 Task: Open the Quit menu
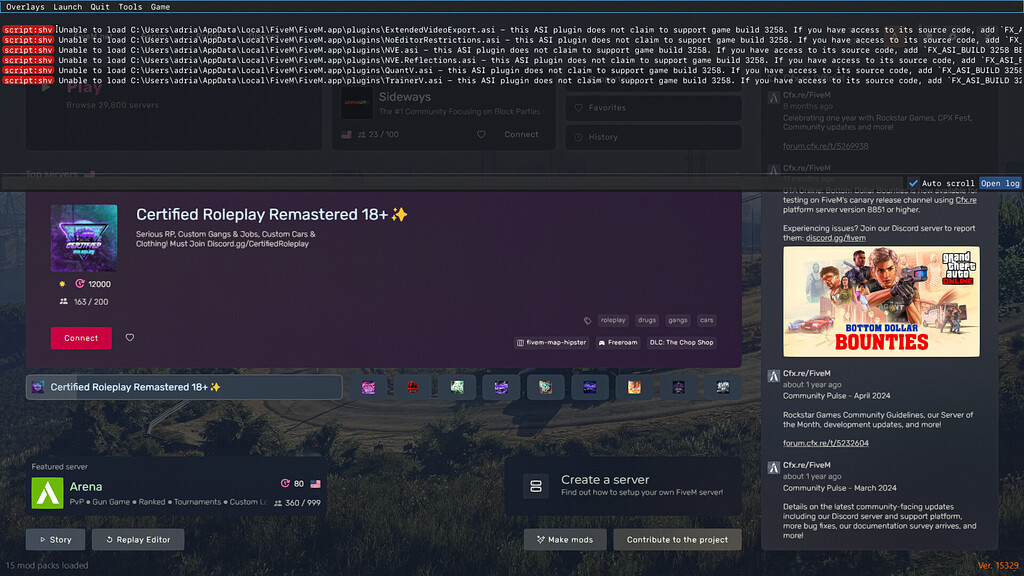point(100,7)
